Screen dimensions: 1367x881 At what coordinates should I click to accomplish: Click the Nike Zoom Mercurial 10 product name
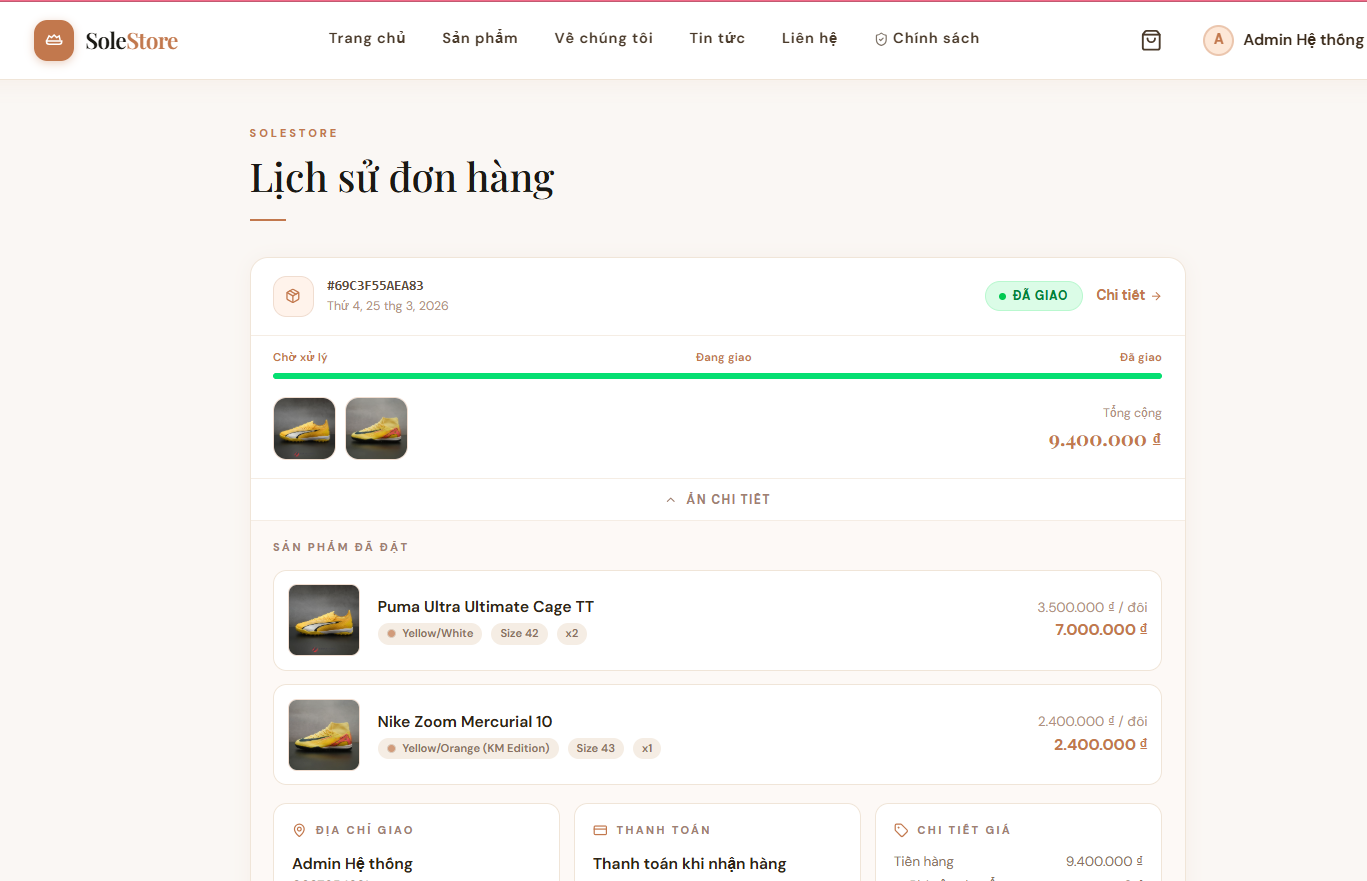pos(465,722)
